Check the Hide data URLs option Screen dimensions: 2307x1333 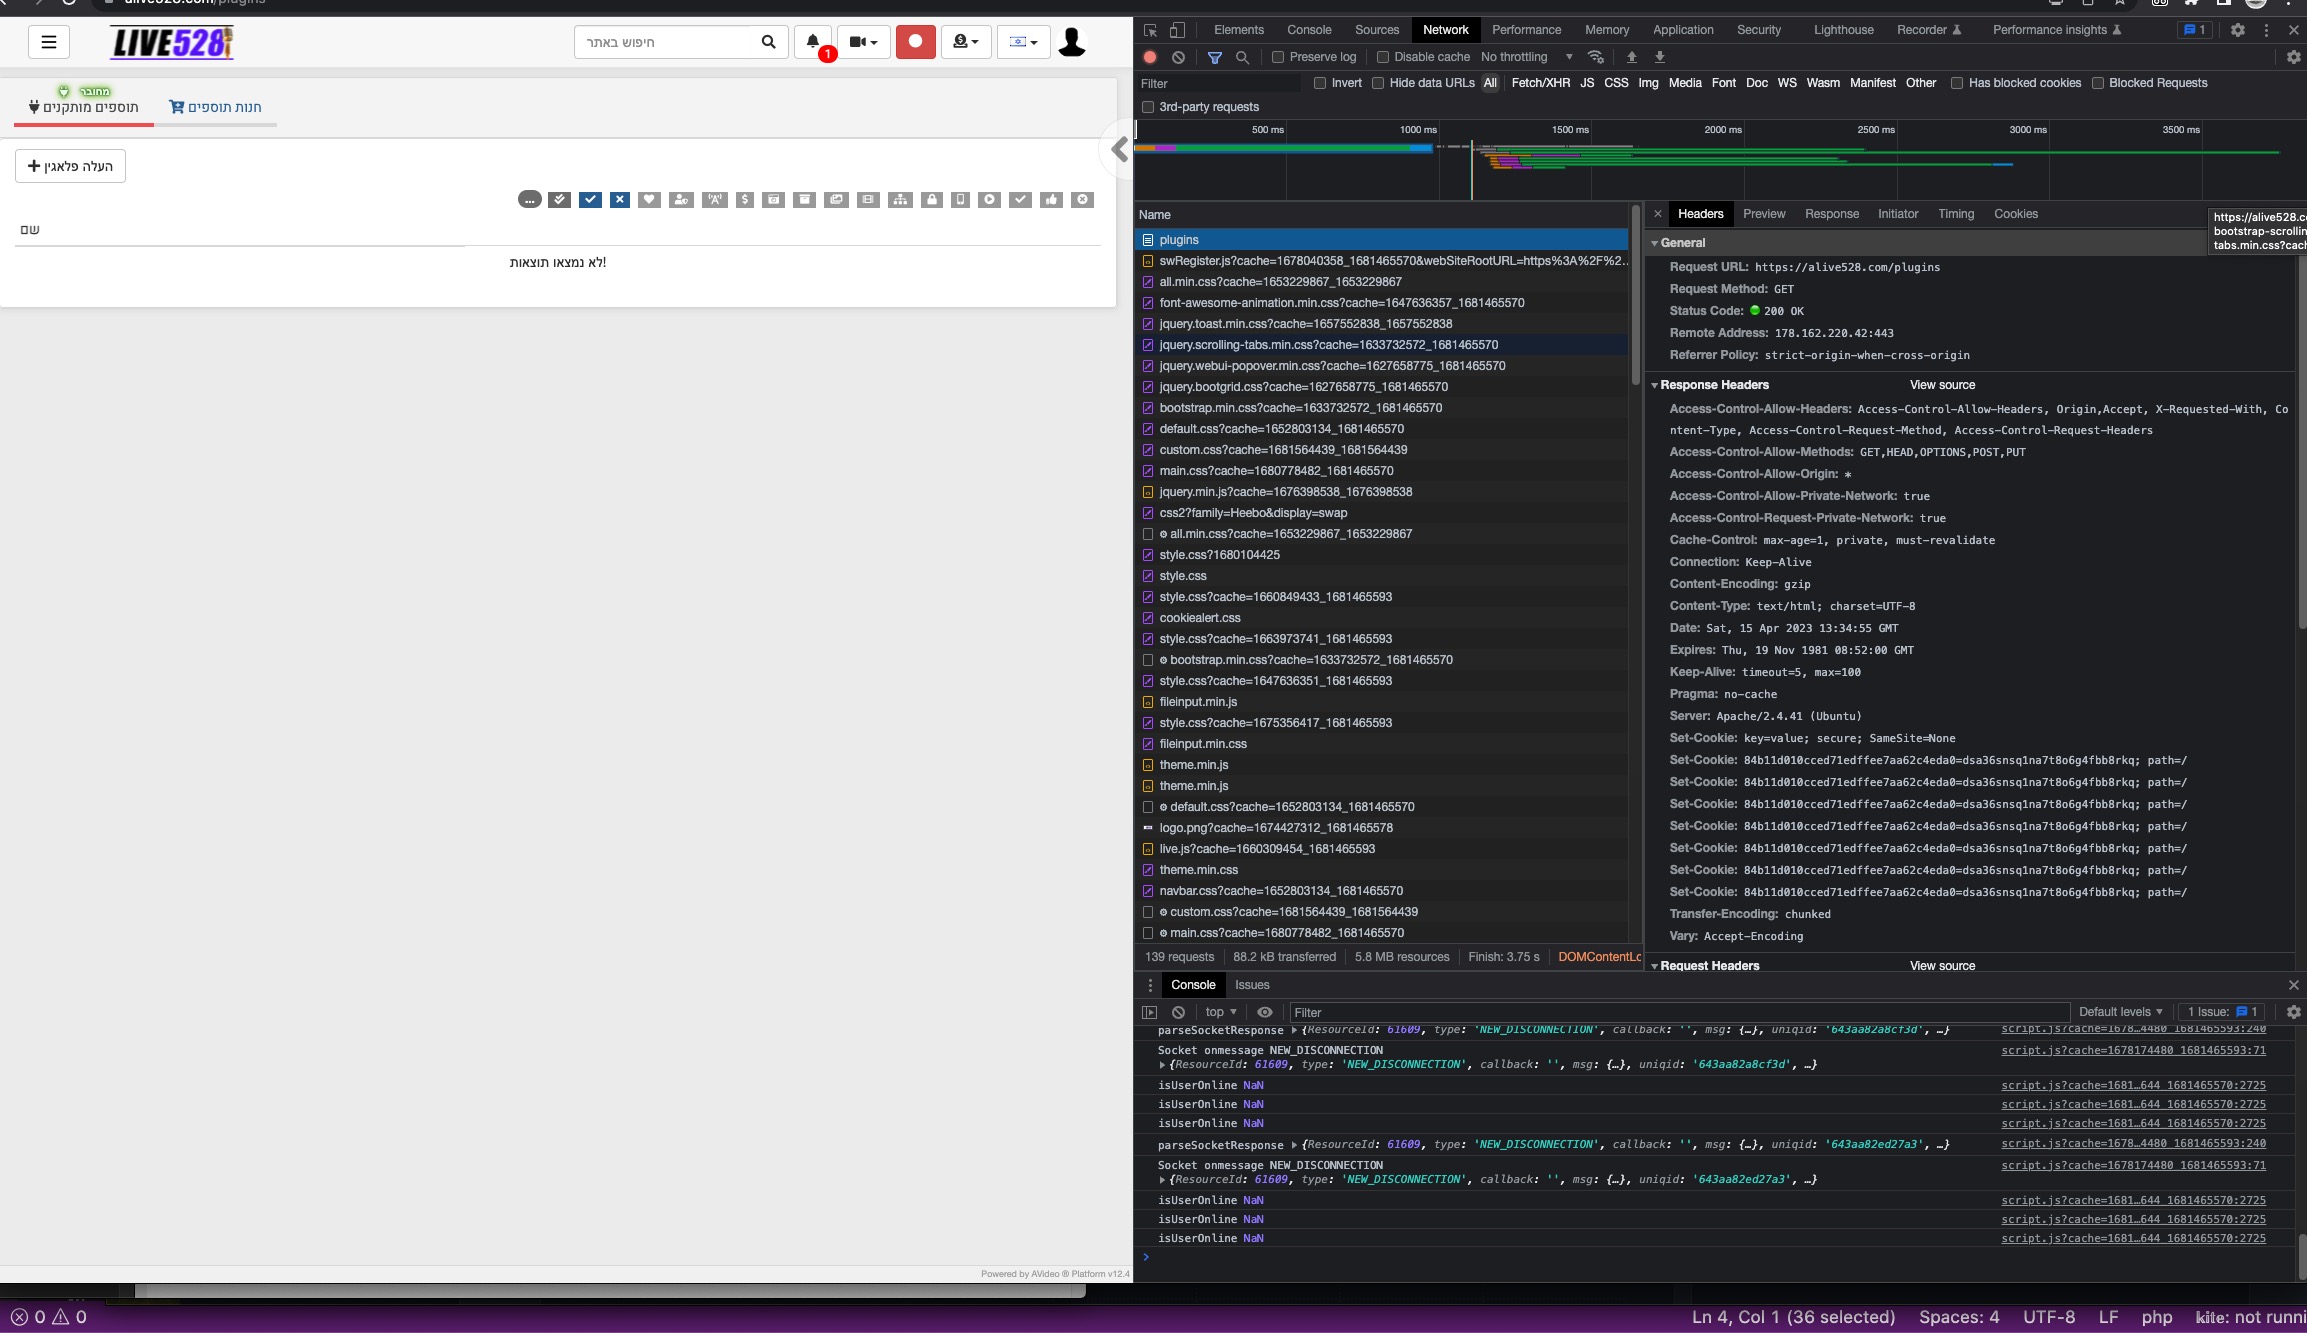pos(1379,83)
